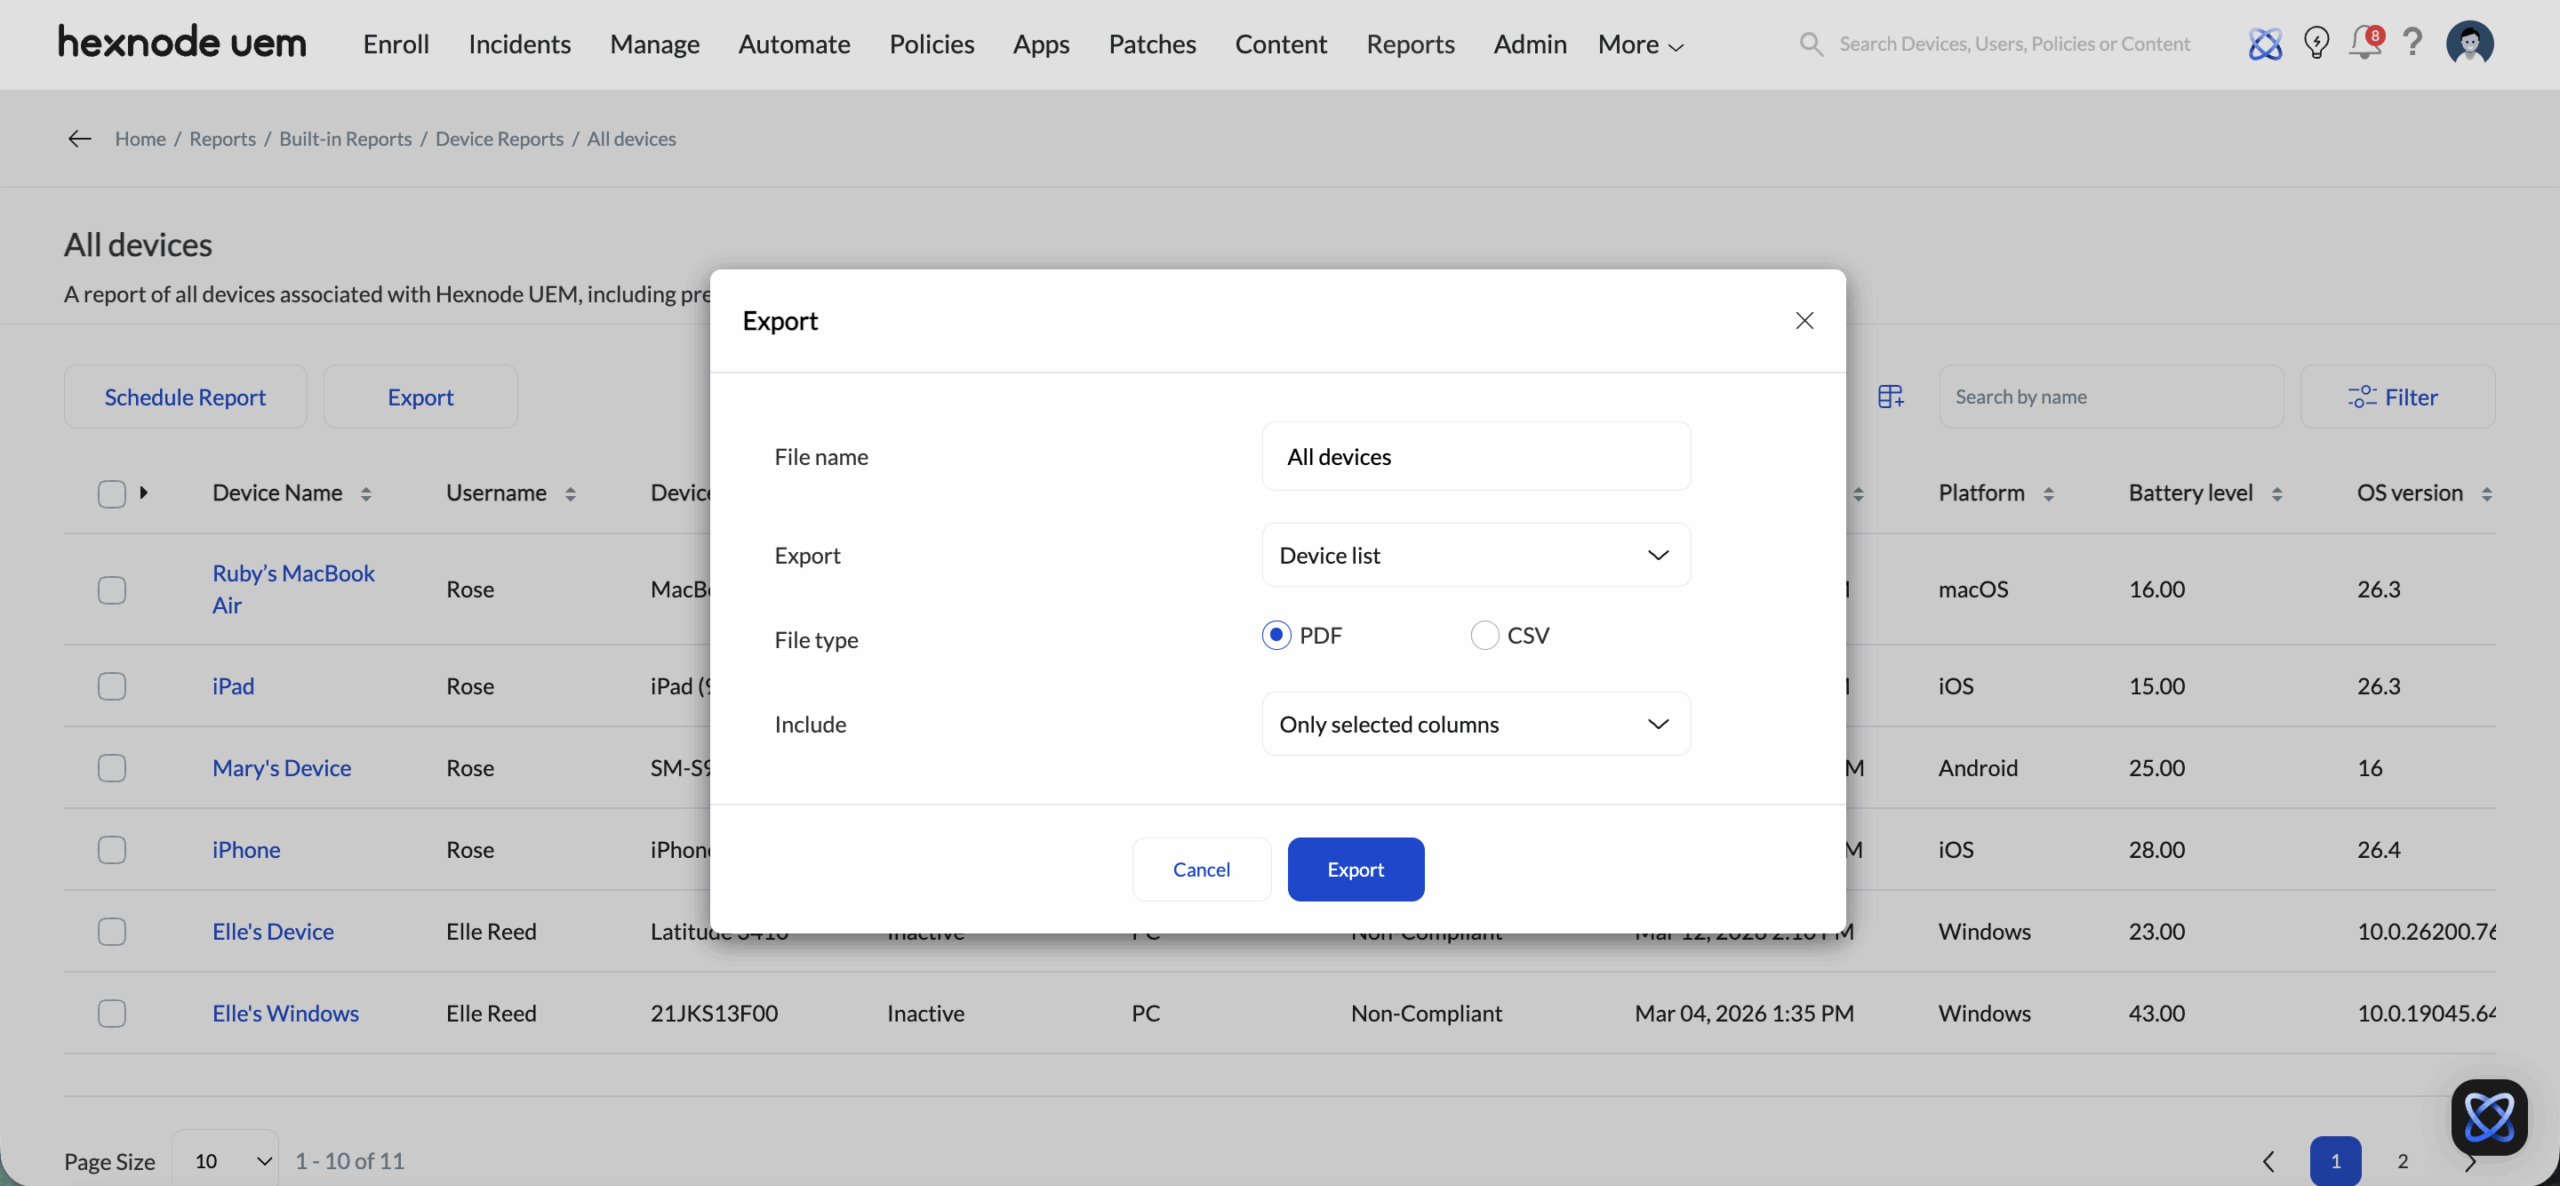
Task: Toggle the select-all devices checkbox
Action: pyautogui.click(x=112, y=494)
